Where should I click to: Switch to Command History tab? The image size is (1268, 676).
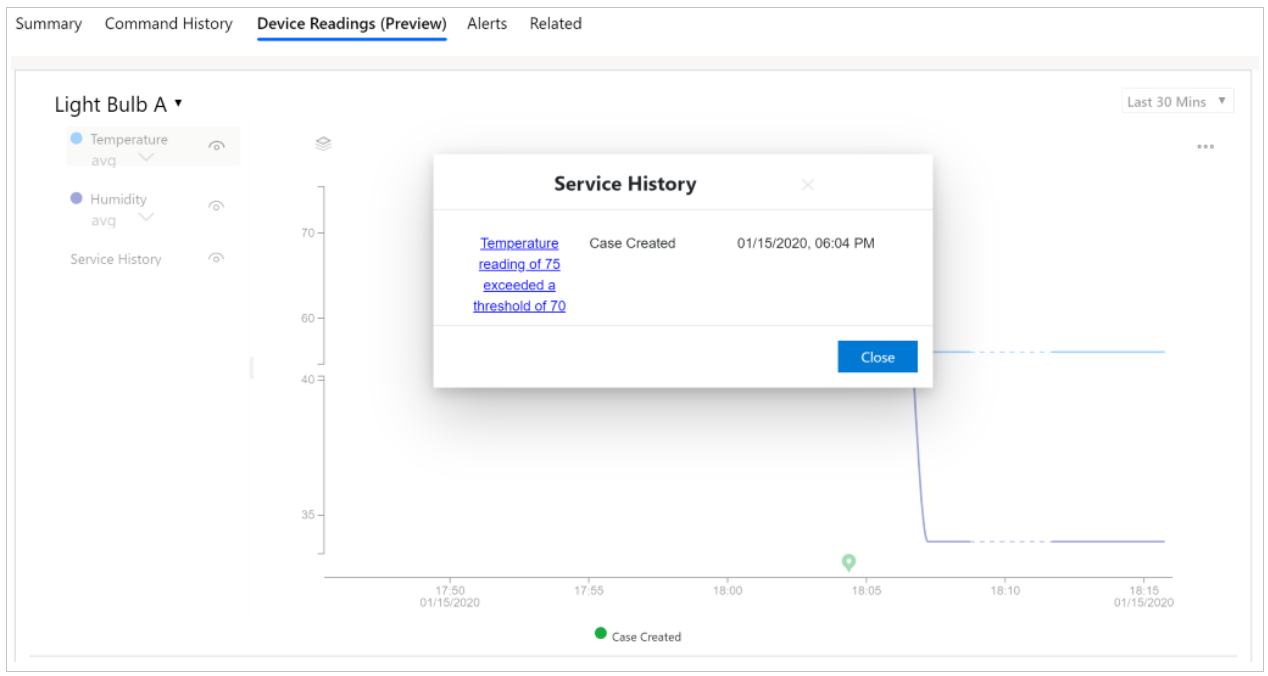168,23
